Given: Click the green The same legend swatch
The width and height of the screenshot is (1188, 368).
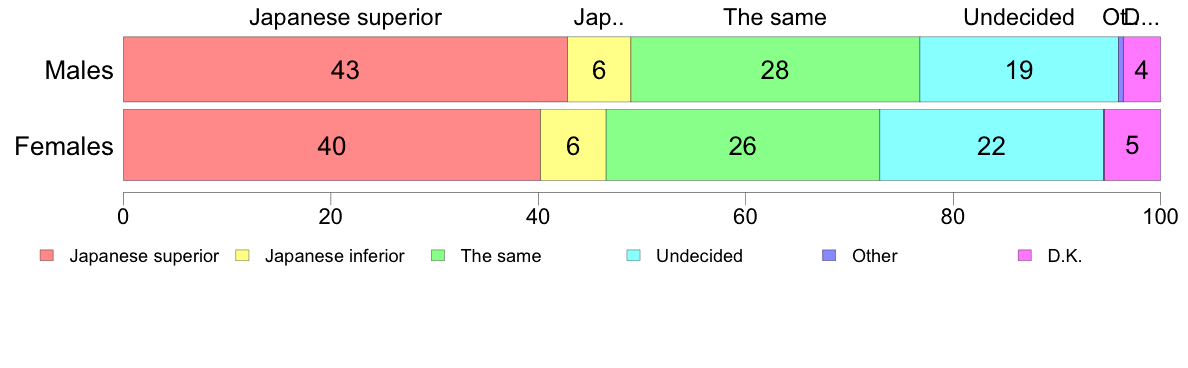Looking at the screenshot, I should (x=438, y=256).
